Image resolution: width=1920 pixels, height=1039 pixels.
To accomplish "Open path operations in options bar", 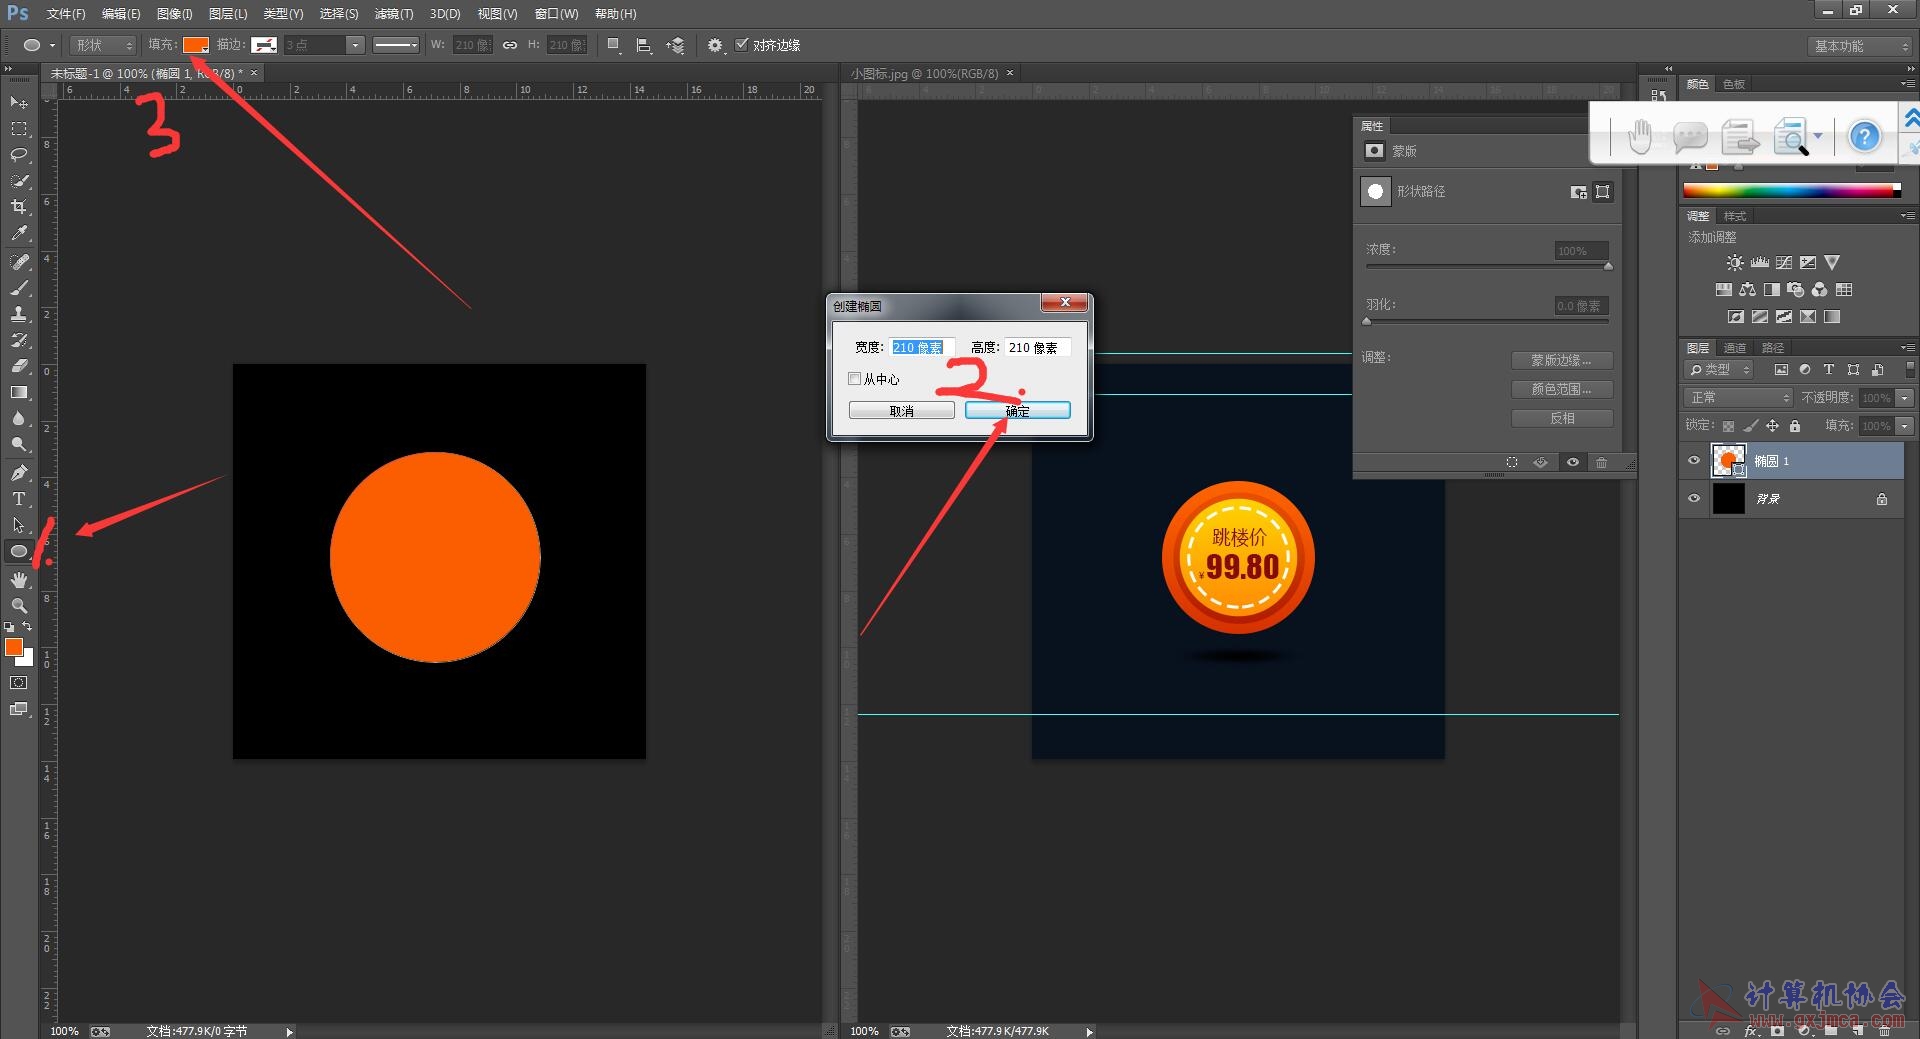I will click(x=614, y=45).
